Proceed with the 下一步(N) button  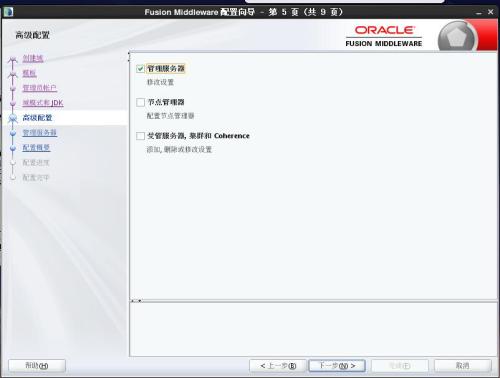point(337,366)
